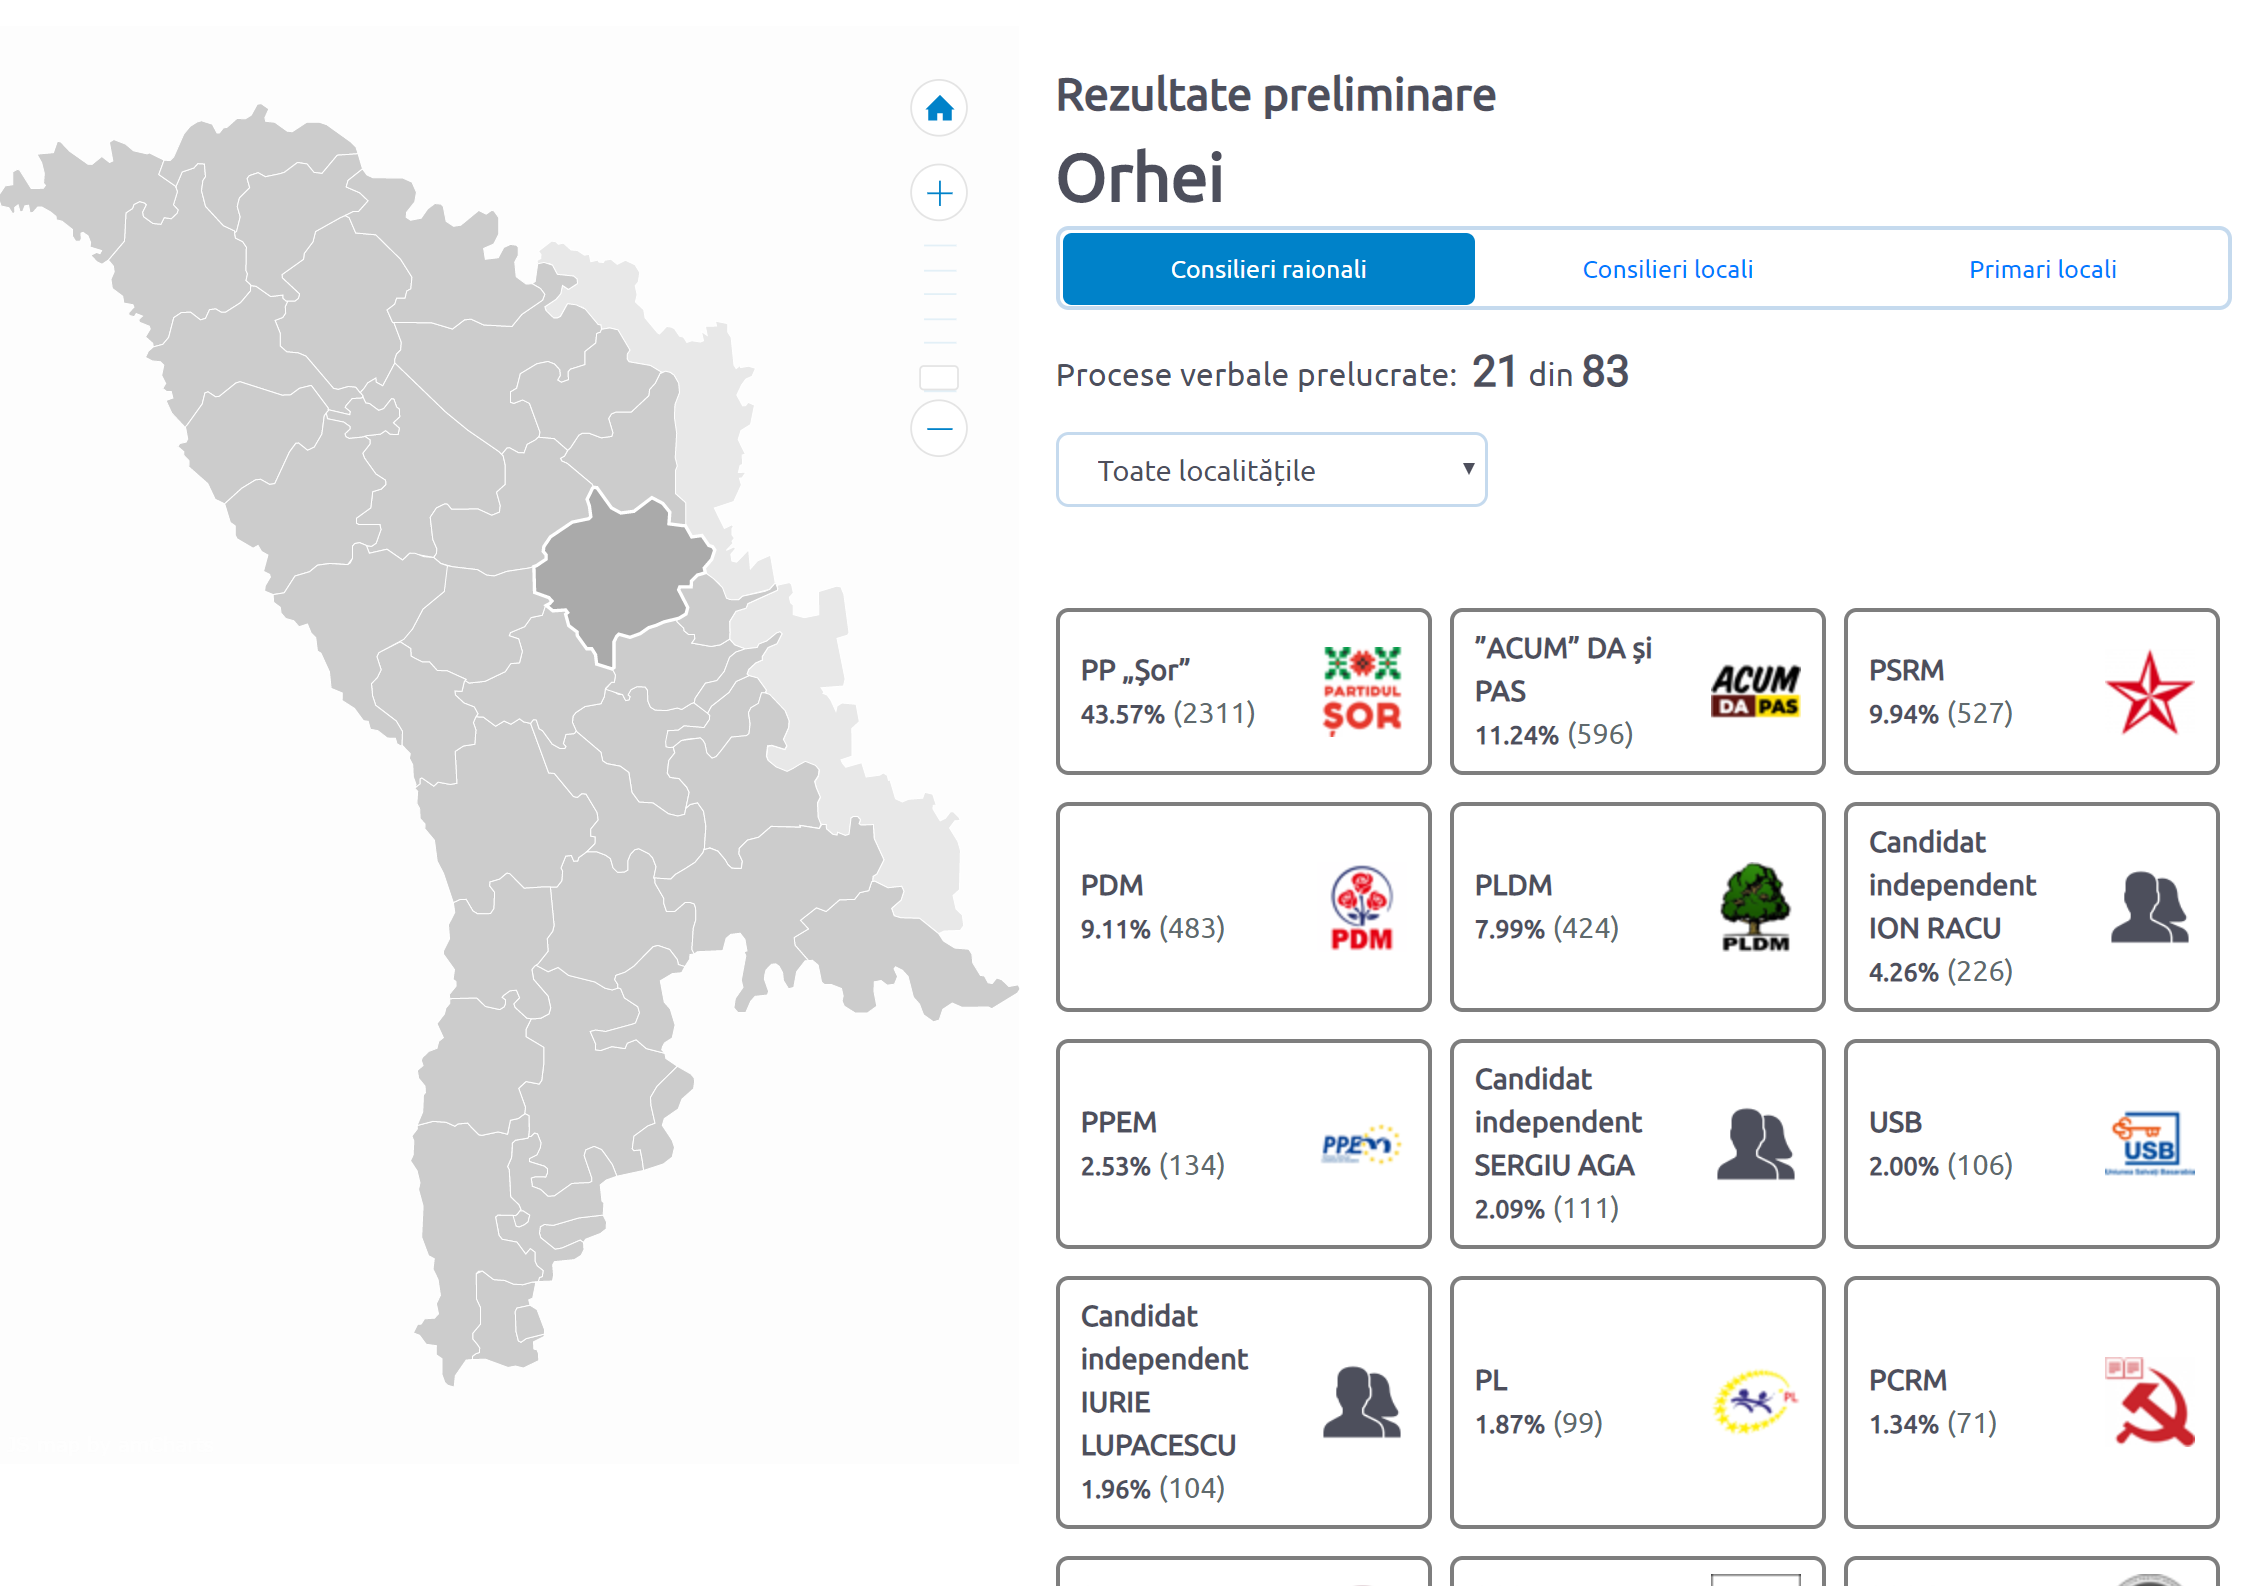
Task: Click ION RACU candidate silhouette icon
Action: click(2149, 907)
